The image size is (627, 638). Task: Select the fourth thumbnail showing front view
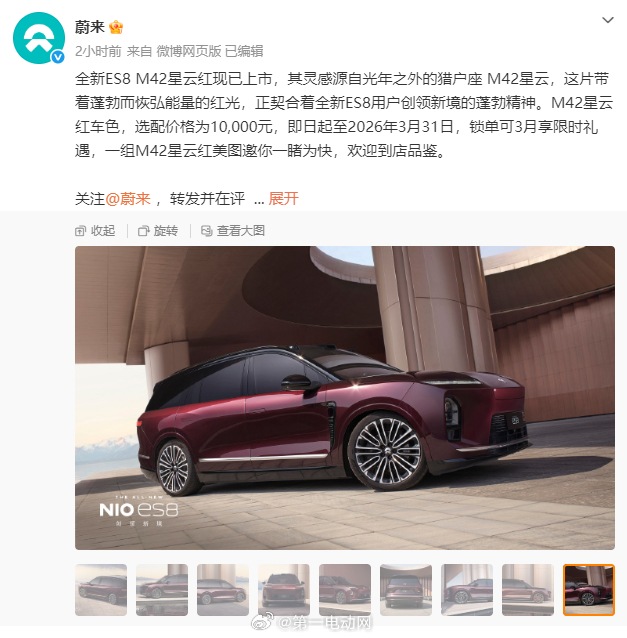pyautogui.click(x=284, y=590)
